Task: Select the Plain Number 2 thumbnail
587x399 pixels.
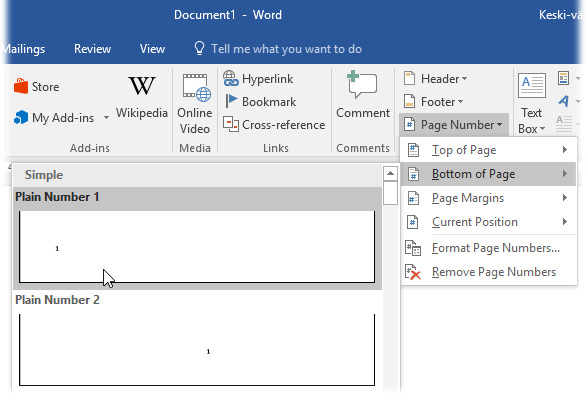Action: pos(197,350)
